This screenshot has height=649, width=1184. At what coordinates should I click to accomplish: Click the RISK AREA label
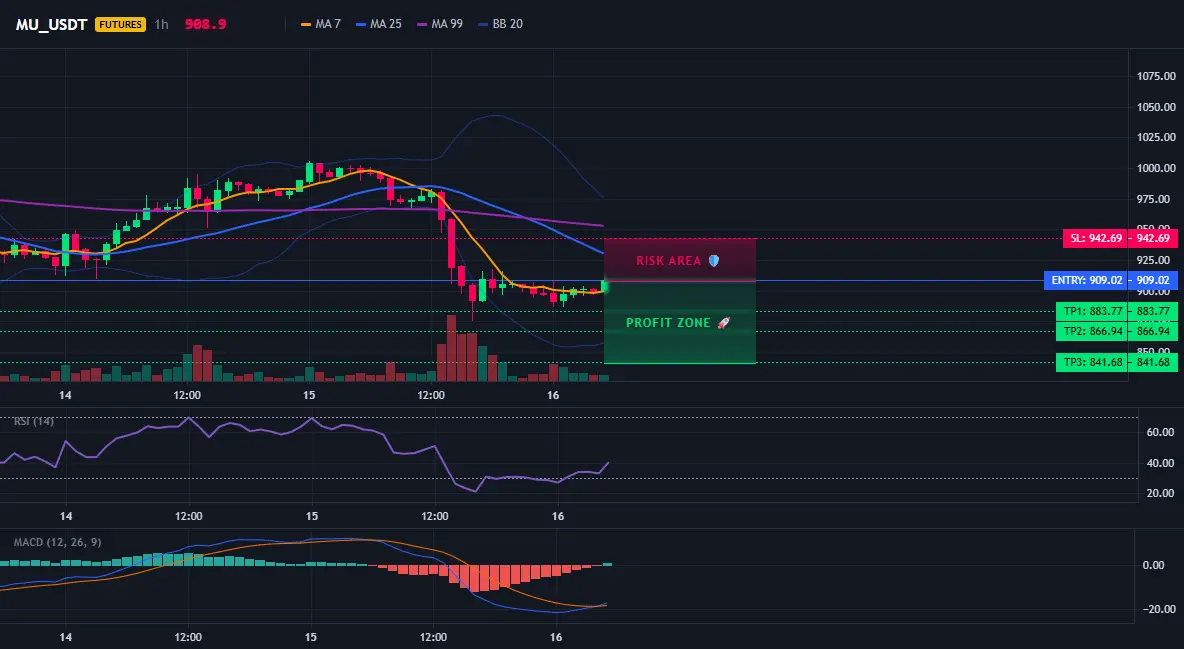click(668, 261)
